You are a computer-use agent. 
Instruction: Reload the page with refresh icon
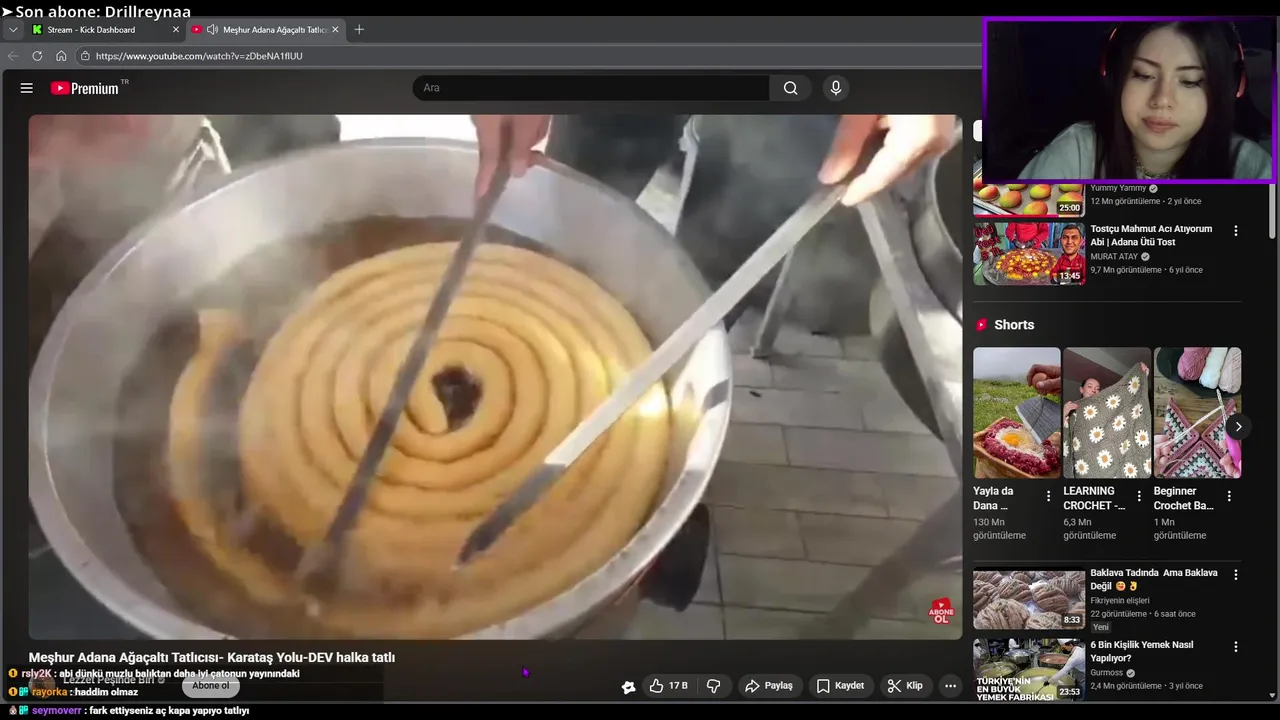37,56
